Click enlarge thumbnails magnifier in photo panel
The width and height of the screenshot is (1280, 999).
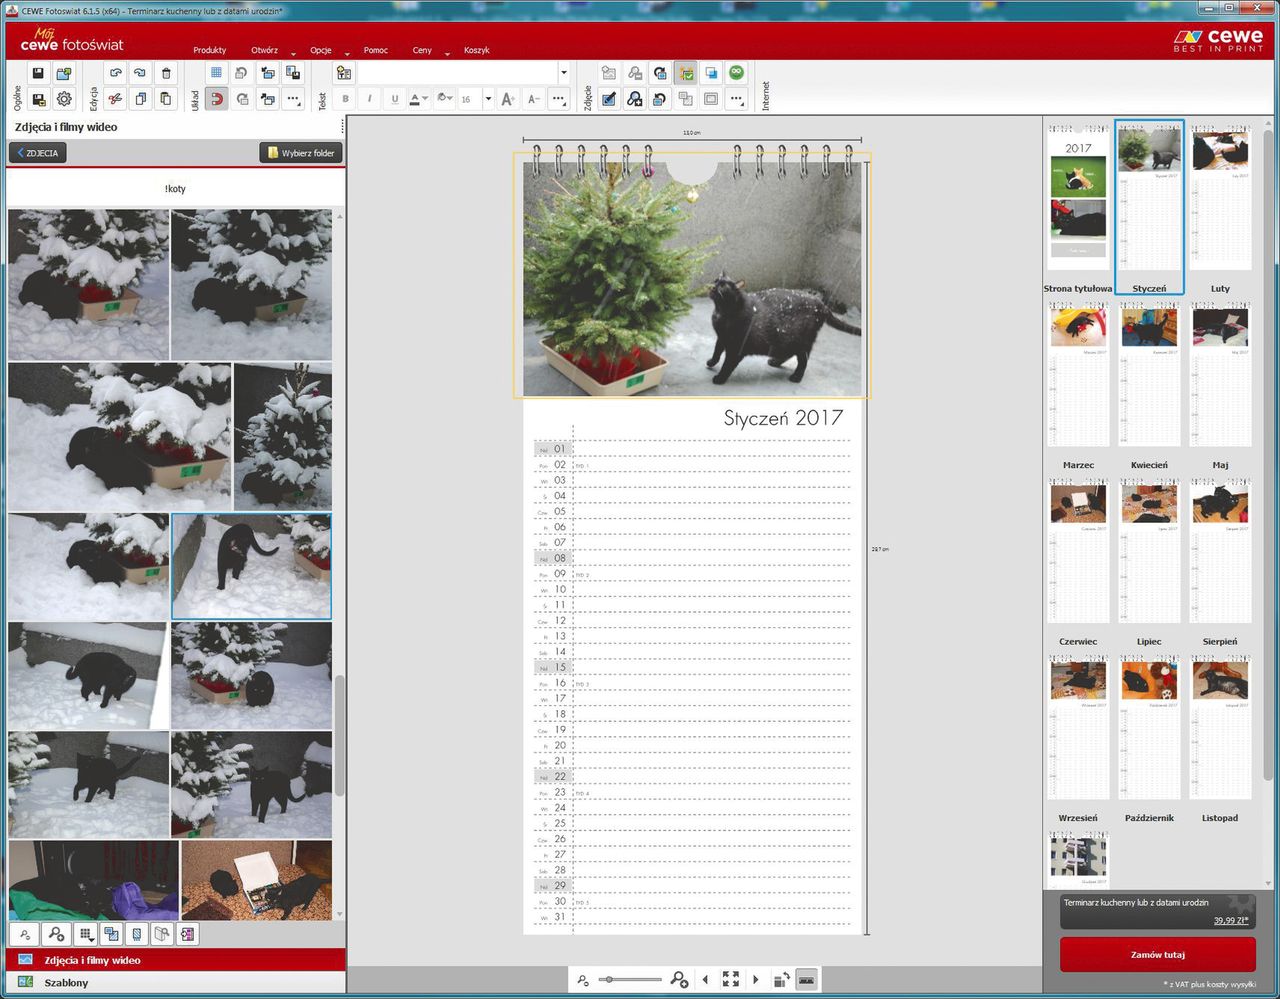56,934
